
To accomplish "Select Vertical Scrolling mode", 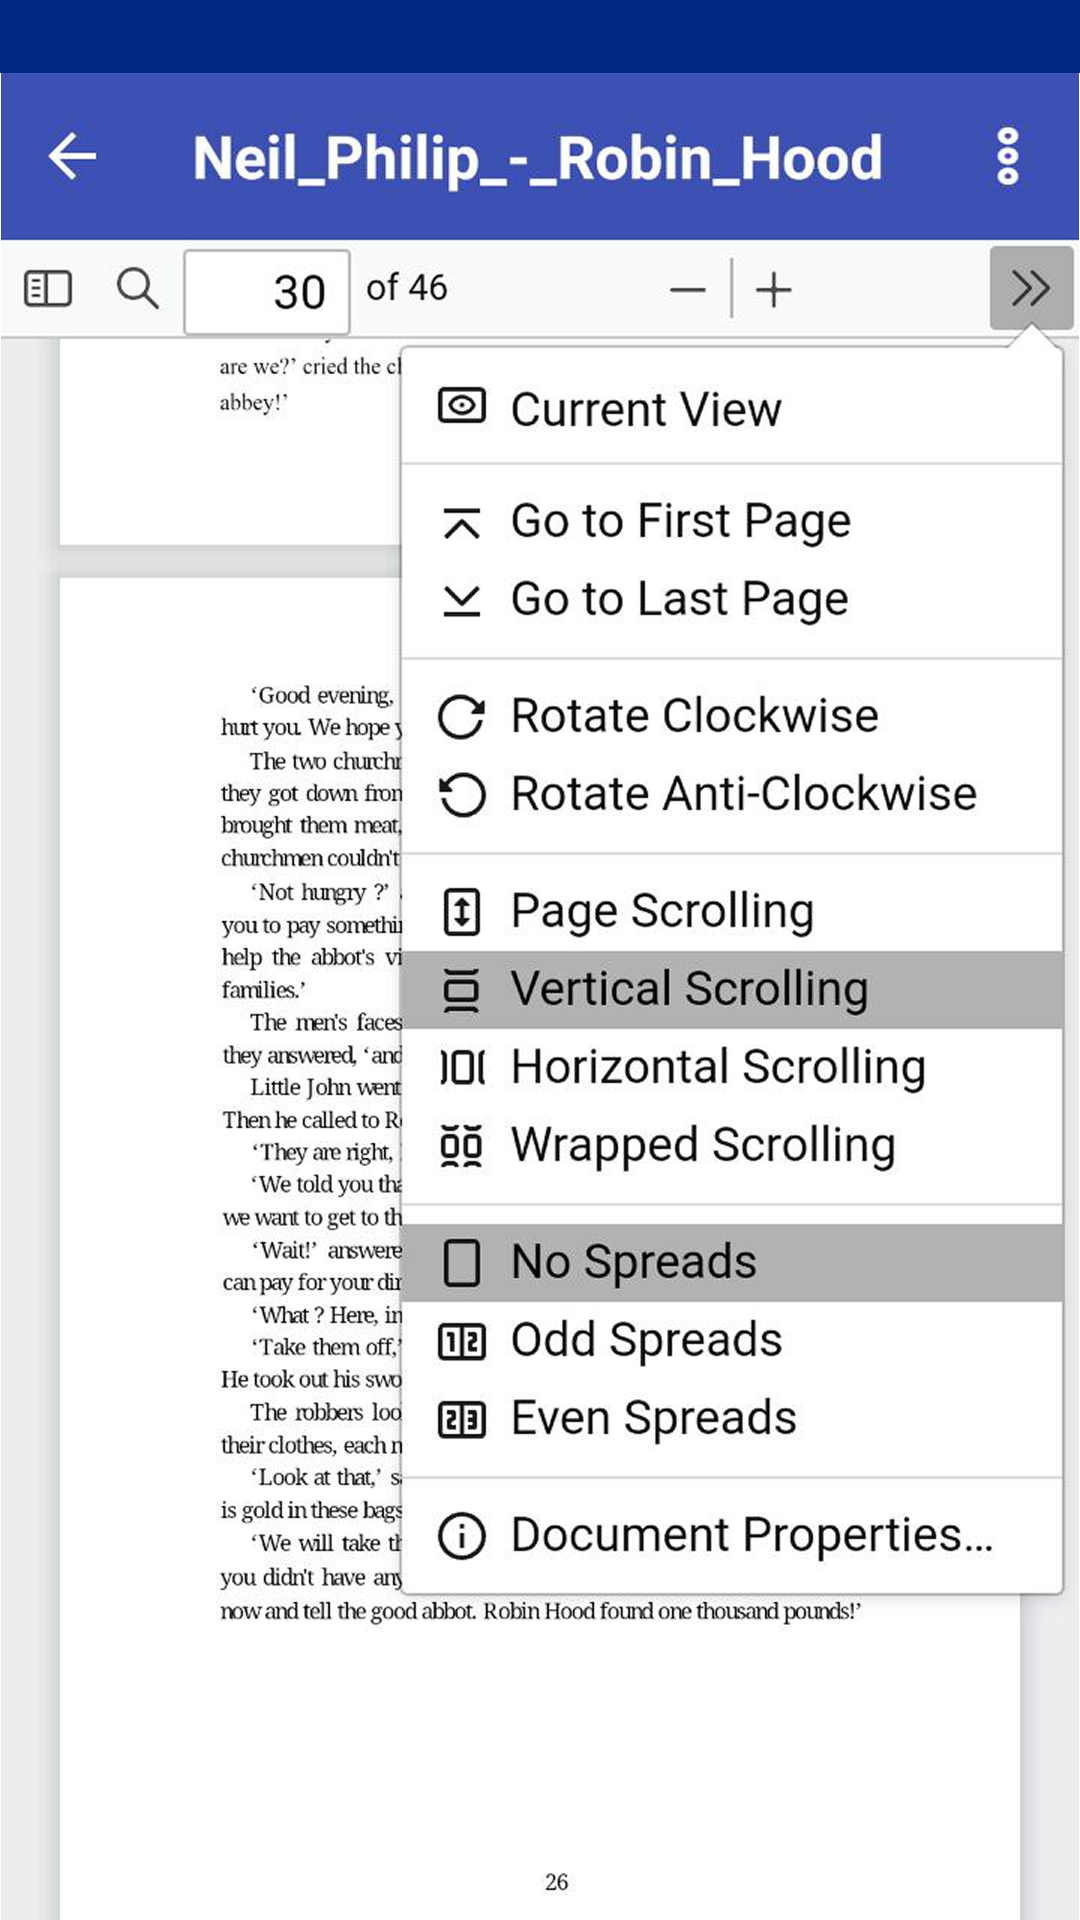I will click(732, 989).
